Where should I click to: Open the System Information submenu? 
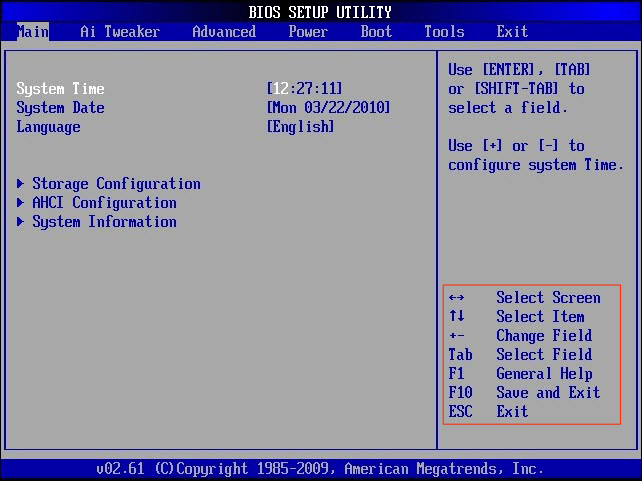pyautogui.click(x=104, y=222)
